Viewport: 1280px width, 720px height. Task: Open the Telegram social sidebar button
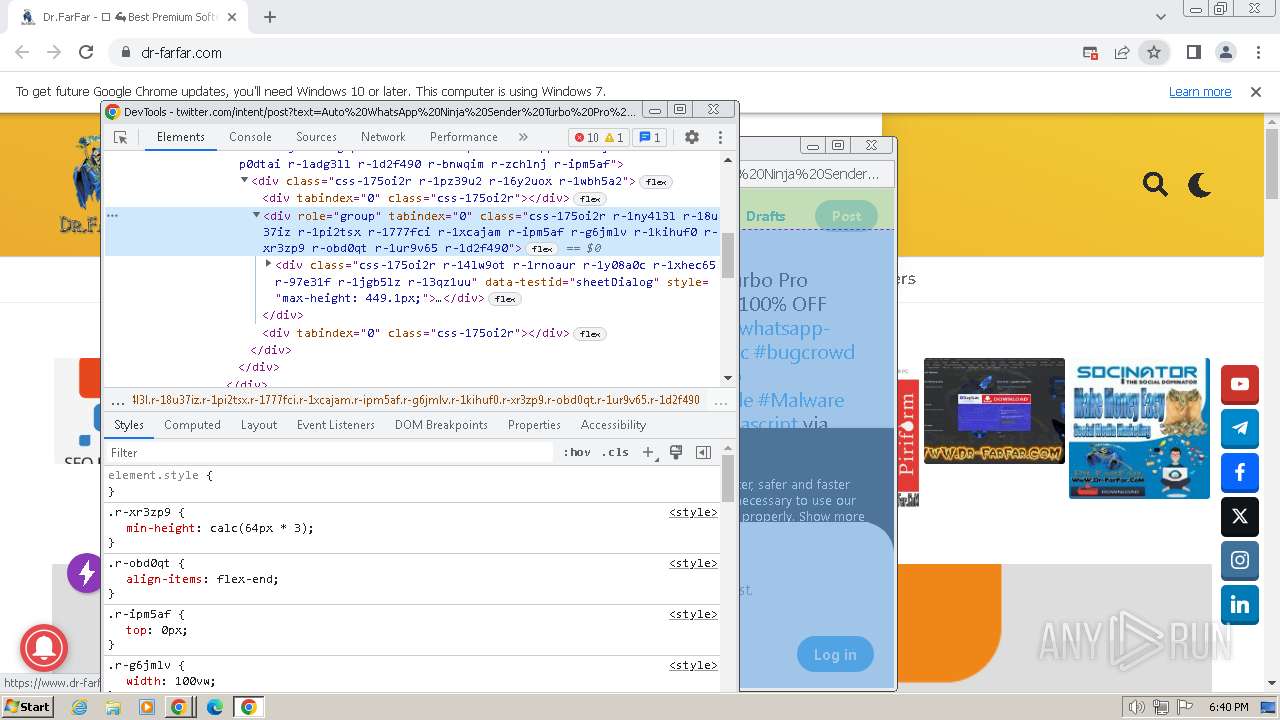(1240, 428)
